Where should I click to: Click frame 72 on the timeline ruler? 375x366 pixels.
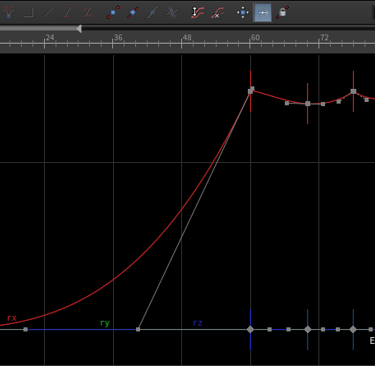click(324, 37)
